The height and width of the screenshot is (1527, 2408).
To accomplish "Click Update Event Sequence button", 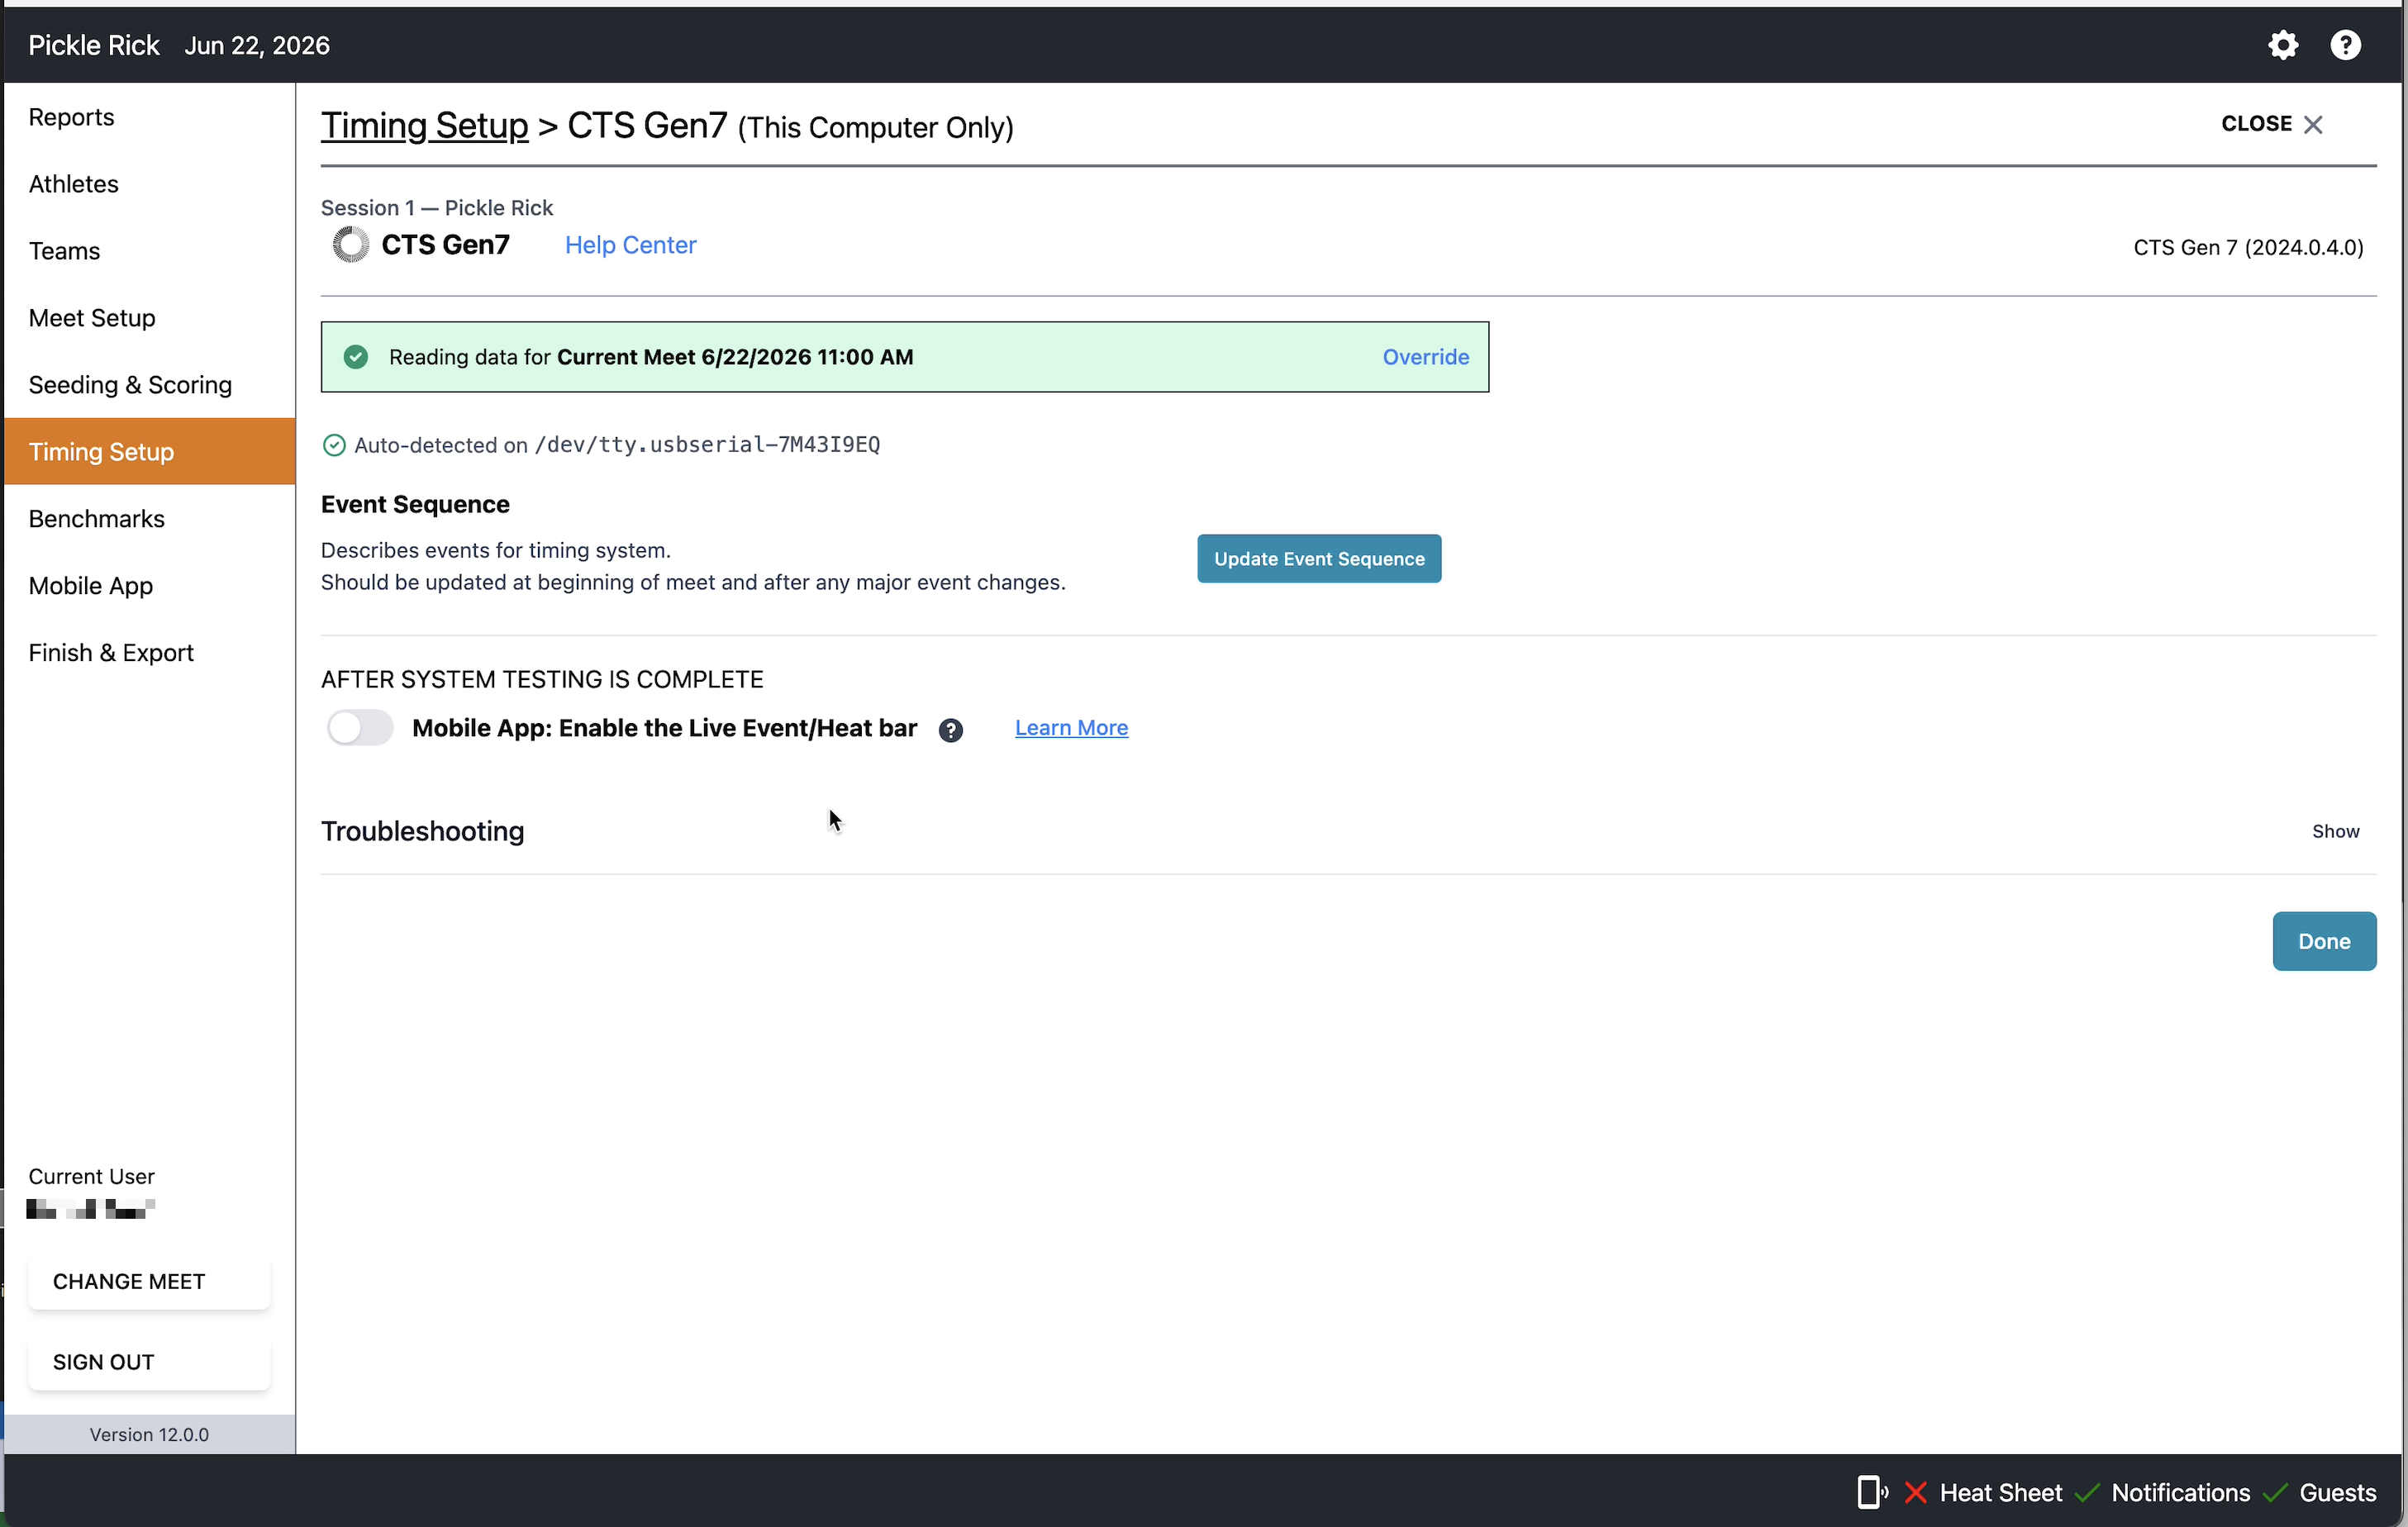I will pyautogui.click(x=1319, y=559).
